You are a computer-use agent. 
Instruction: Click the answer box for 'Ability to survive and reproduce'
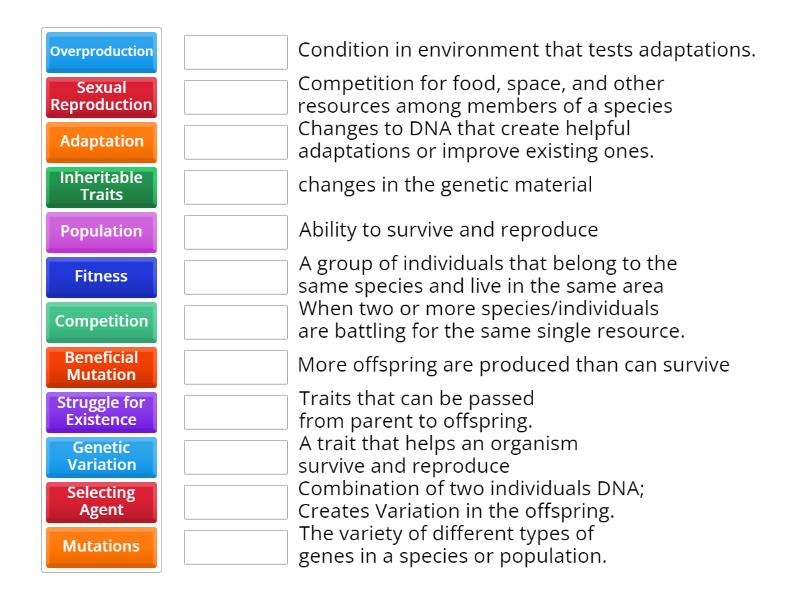pos(235,231)
